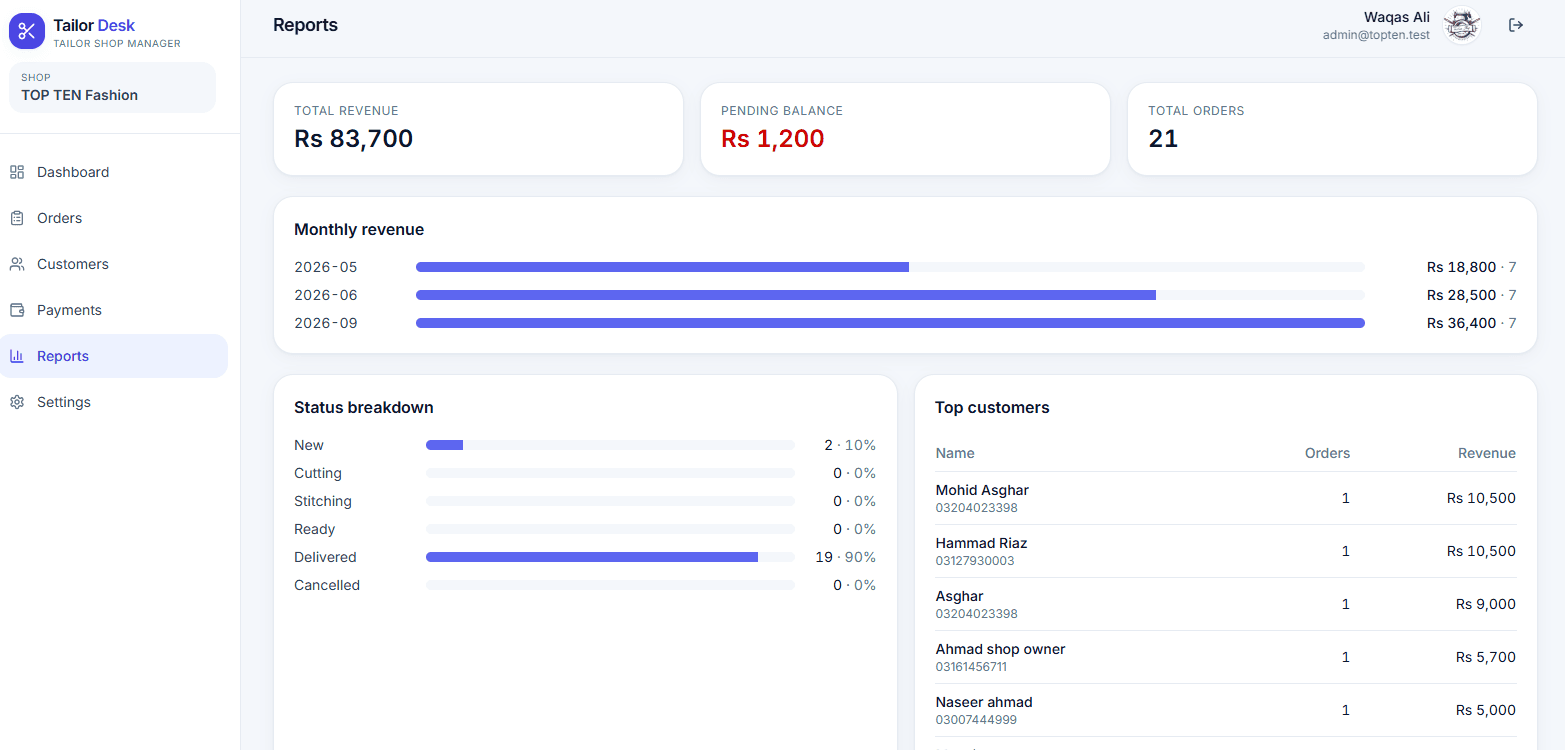Screen dimensions: 1565x750
Task: Click the Waqas Ali user name
Action: click(x=1396, y=17)
